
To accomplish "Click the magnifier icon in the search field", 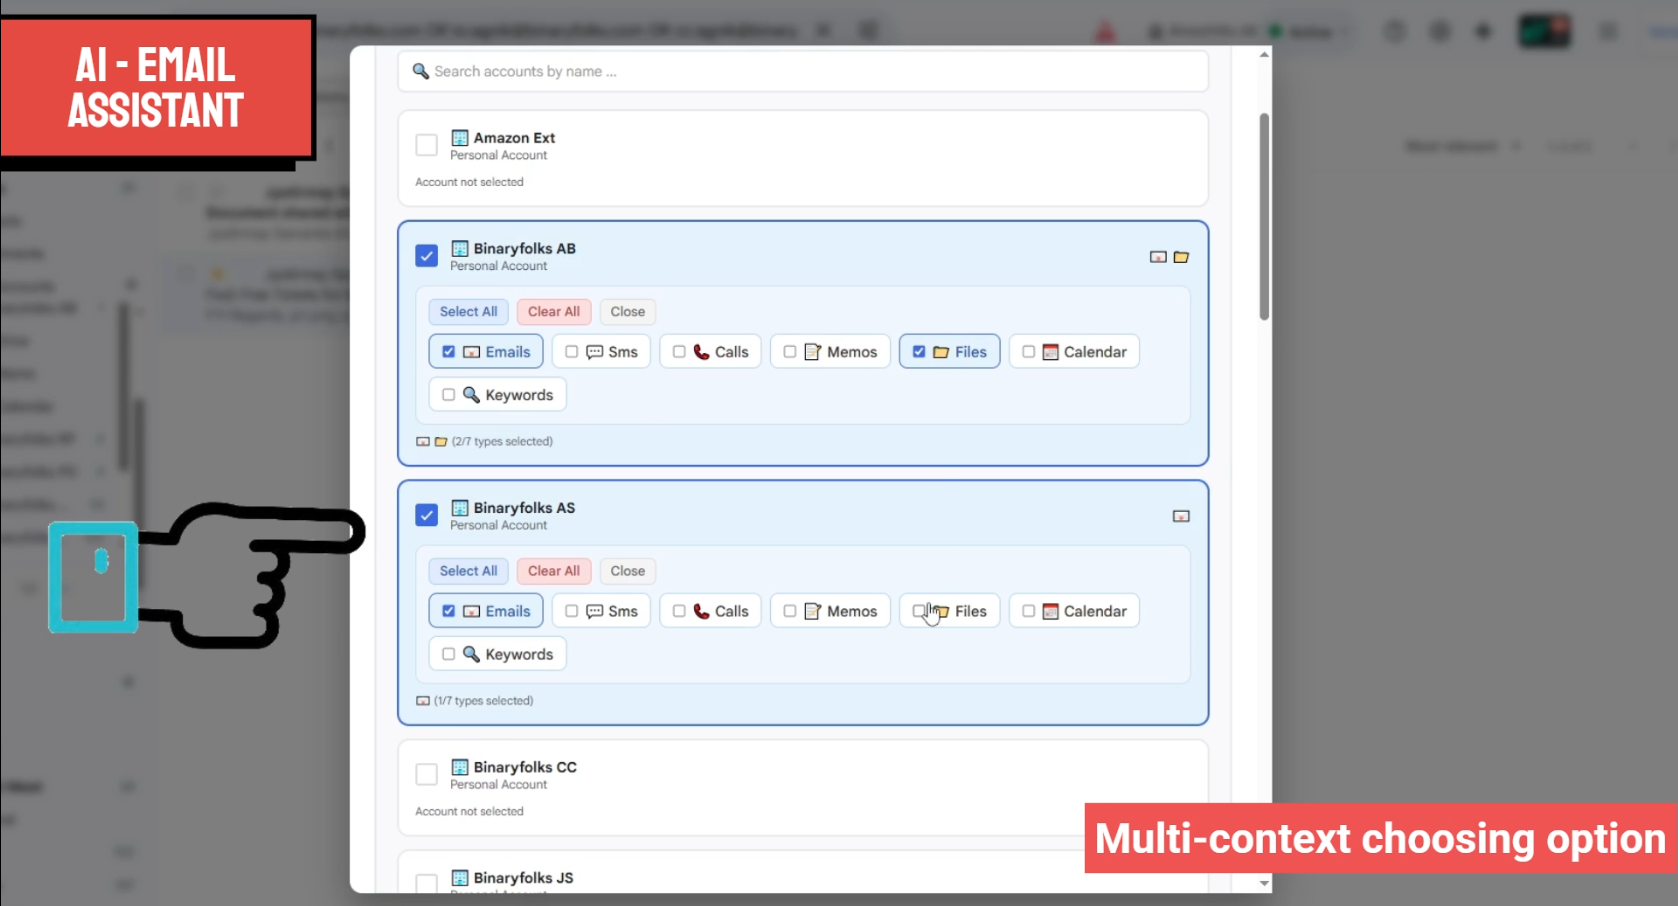I will 421,71.
